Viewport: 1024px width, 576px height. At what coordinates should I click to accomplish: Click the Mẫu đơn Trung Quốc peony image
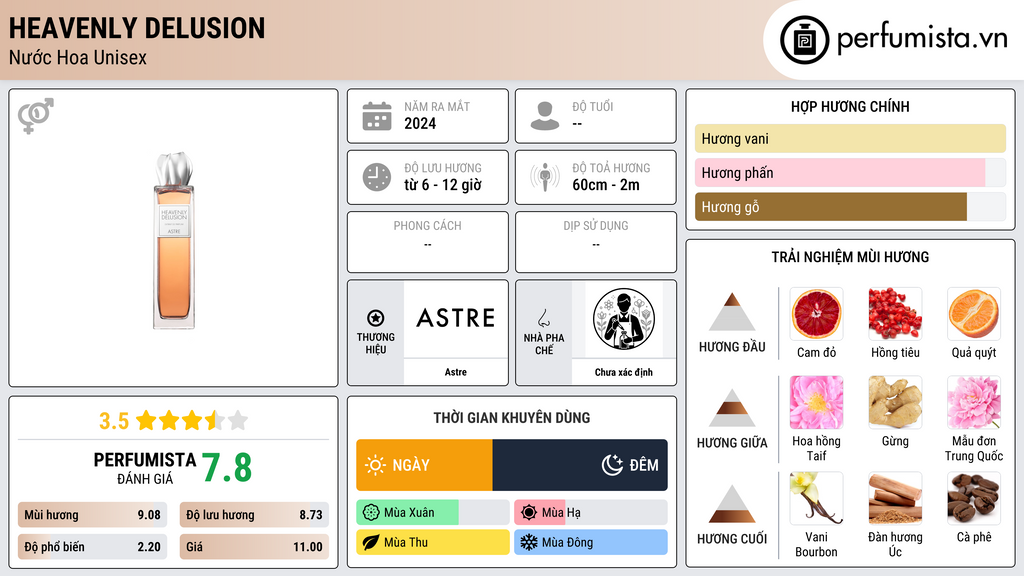pos(974,402)
